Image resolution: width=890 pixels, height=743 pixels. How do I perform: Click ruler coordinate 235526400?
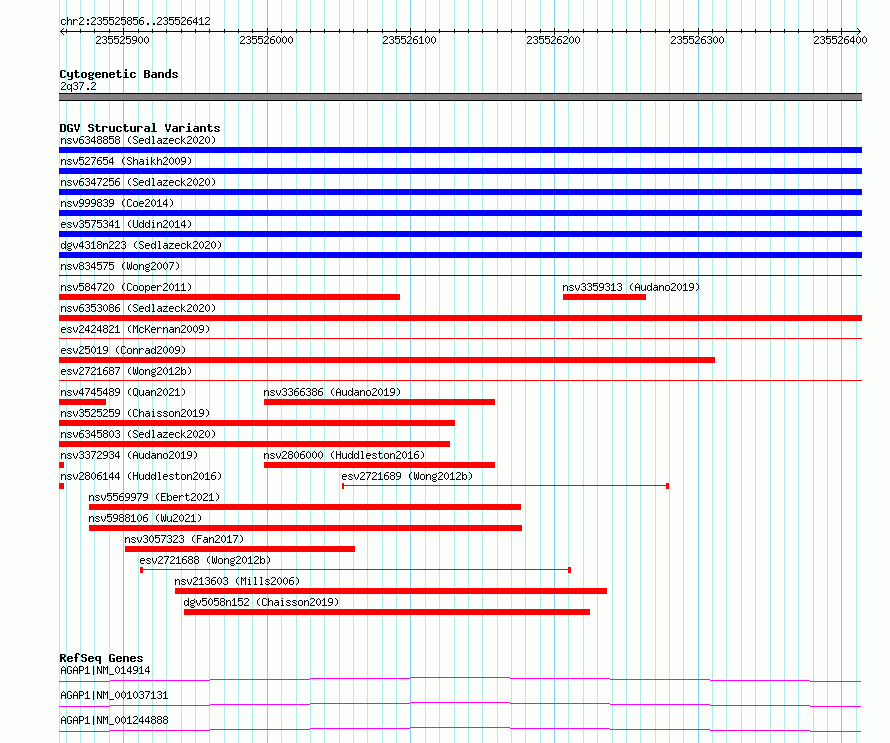tap(840, 40)
